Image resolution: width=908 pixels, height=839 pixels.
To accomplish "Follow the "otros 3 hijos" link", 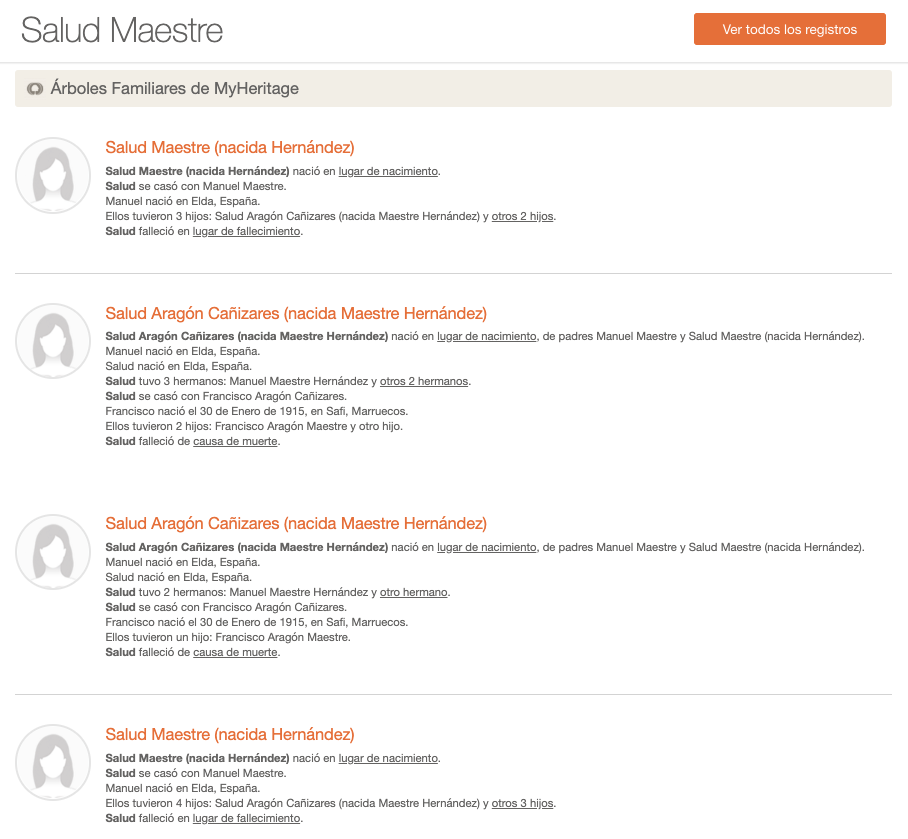I will pyautogui.click(x=522, y=803).
